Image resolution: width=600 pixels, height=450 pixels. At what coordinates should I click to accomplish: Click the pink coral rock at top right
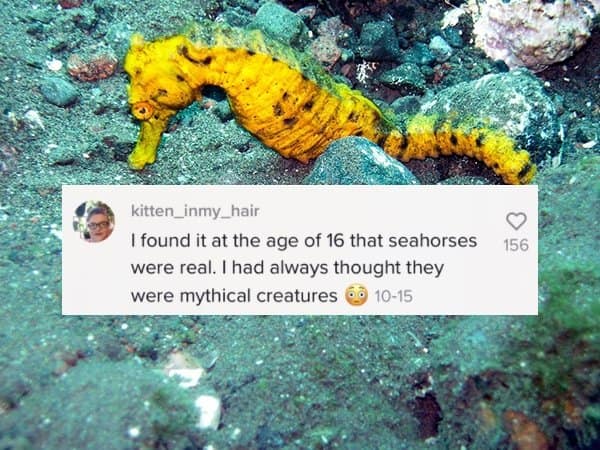tap(531, 31)
